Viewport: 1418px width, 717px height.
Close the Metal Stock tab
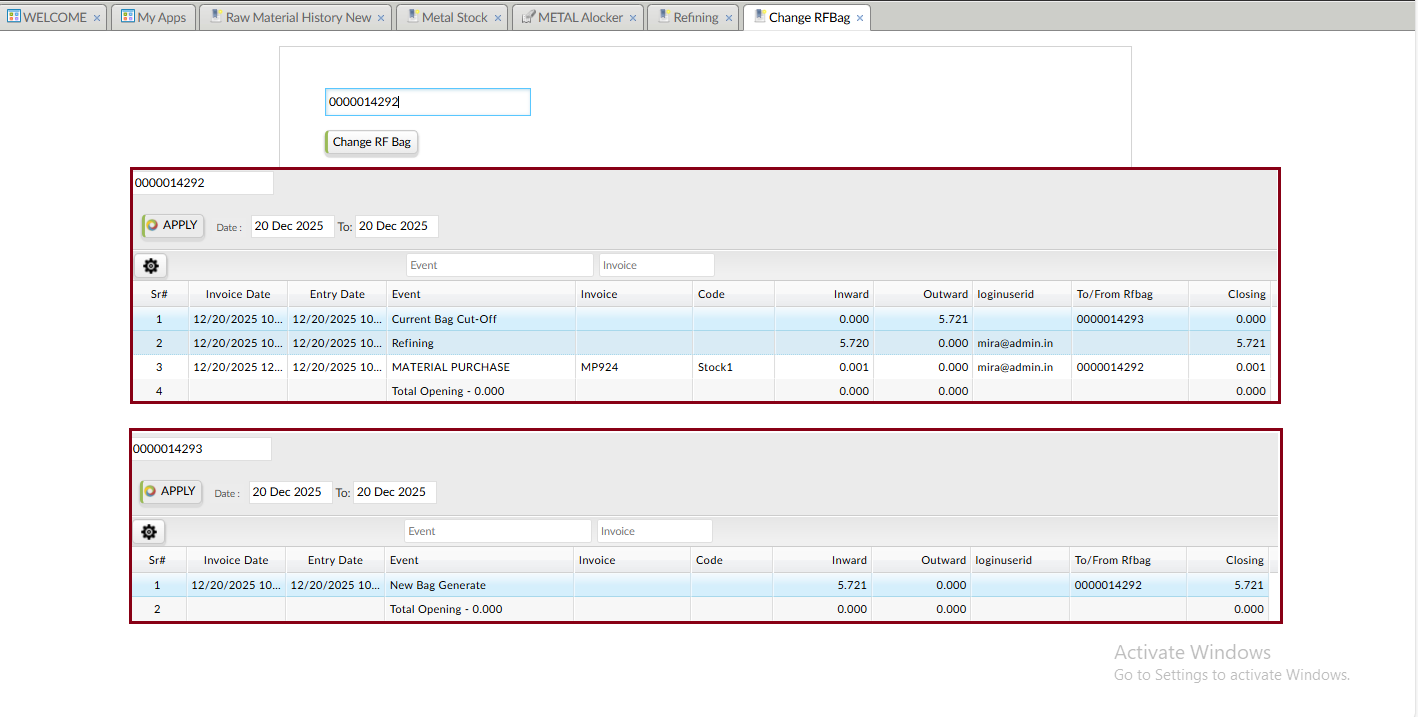click(498, 18)
